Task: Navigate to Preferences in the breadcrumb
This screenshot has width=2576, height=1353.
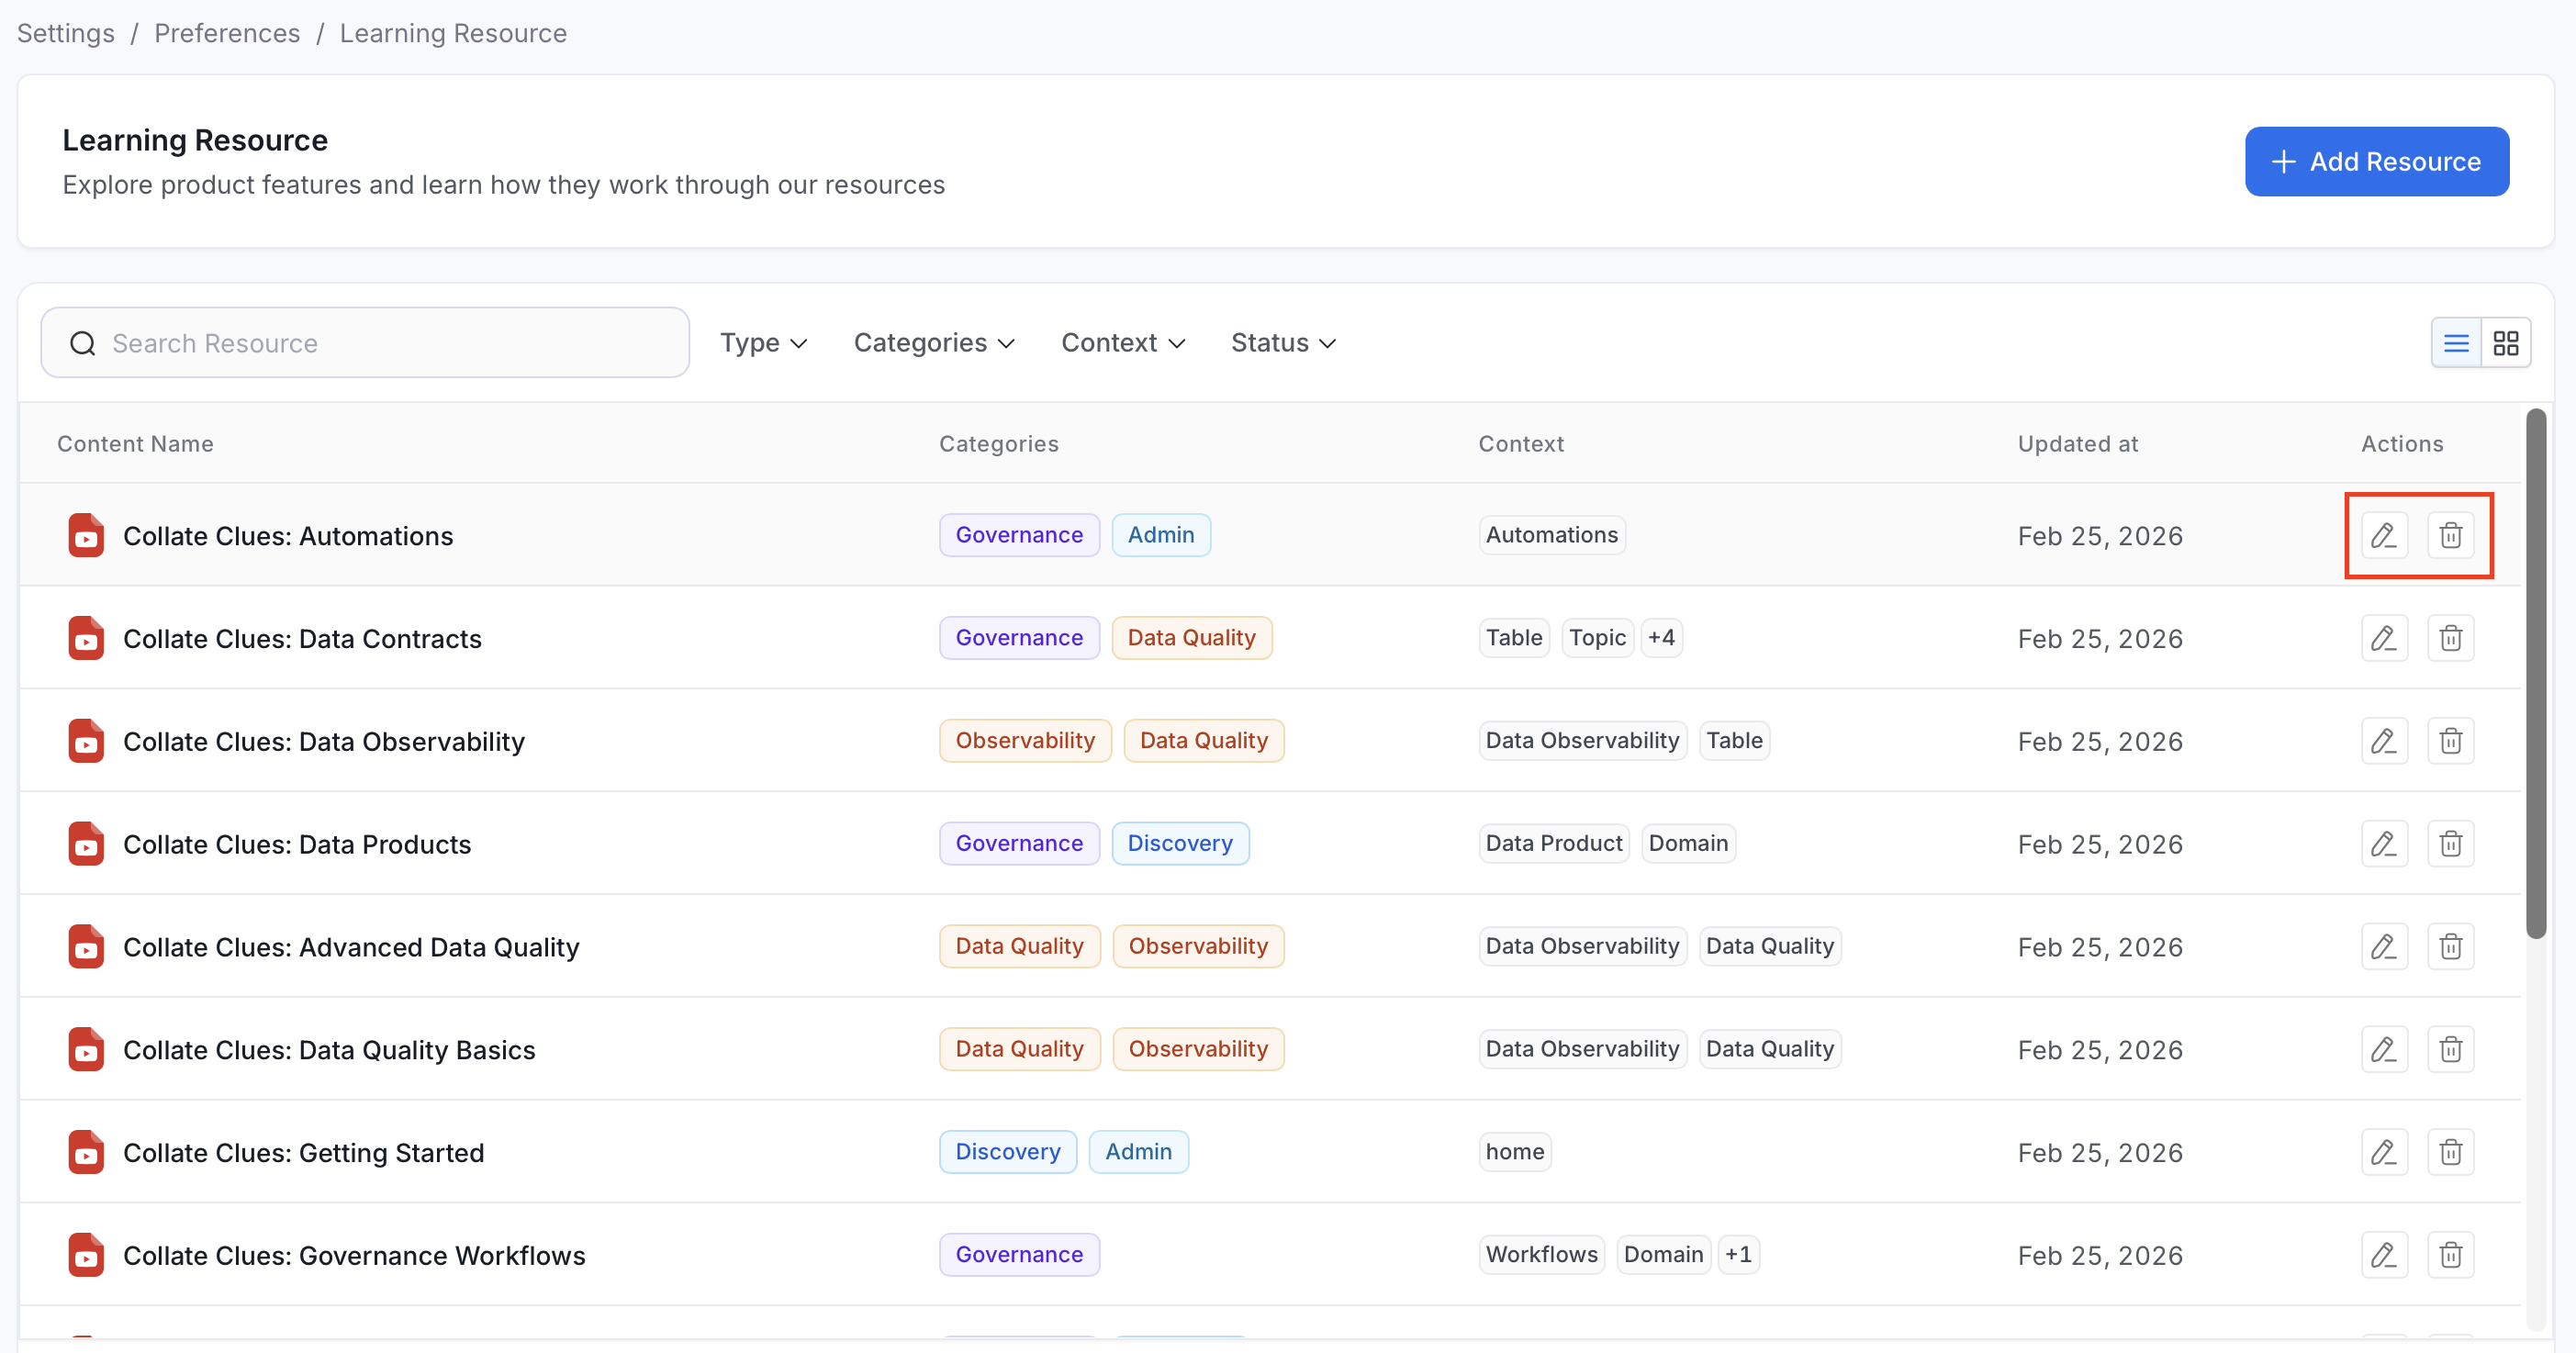Action: (x=227, y=33)
